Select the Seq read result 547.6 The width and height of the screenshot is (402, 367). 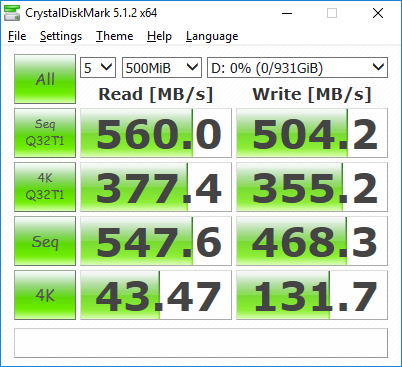point(156,241)
